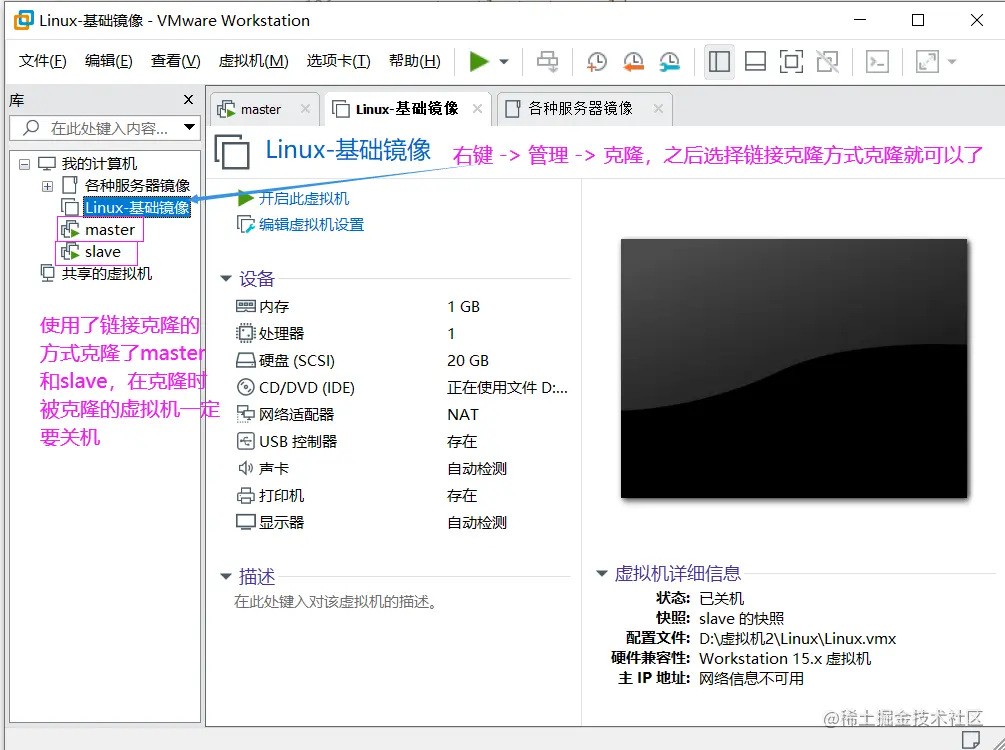Switch to the master tab
Screen dimensions: 1005x750
pyautogui.click(x=264, y=108)
